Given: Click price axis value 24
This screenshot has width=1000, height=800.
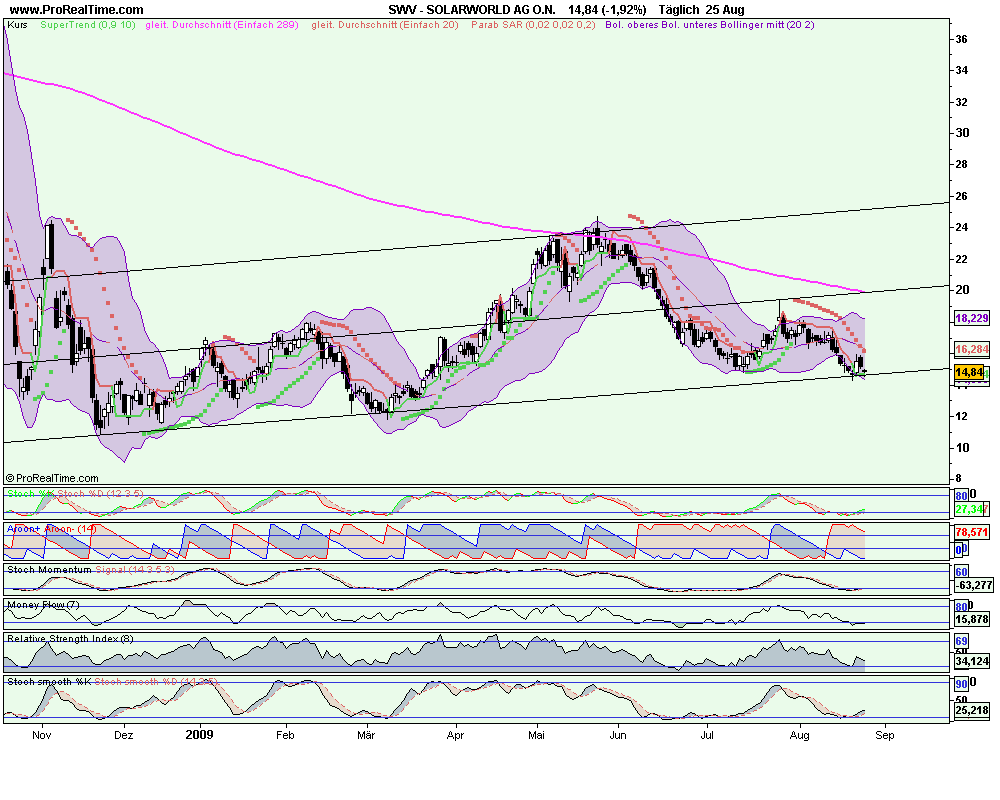Looking at the screenshot, I should [x=962, y=227].
